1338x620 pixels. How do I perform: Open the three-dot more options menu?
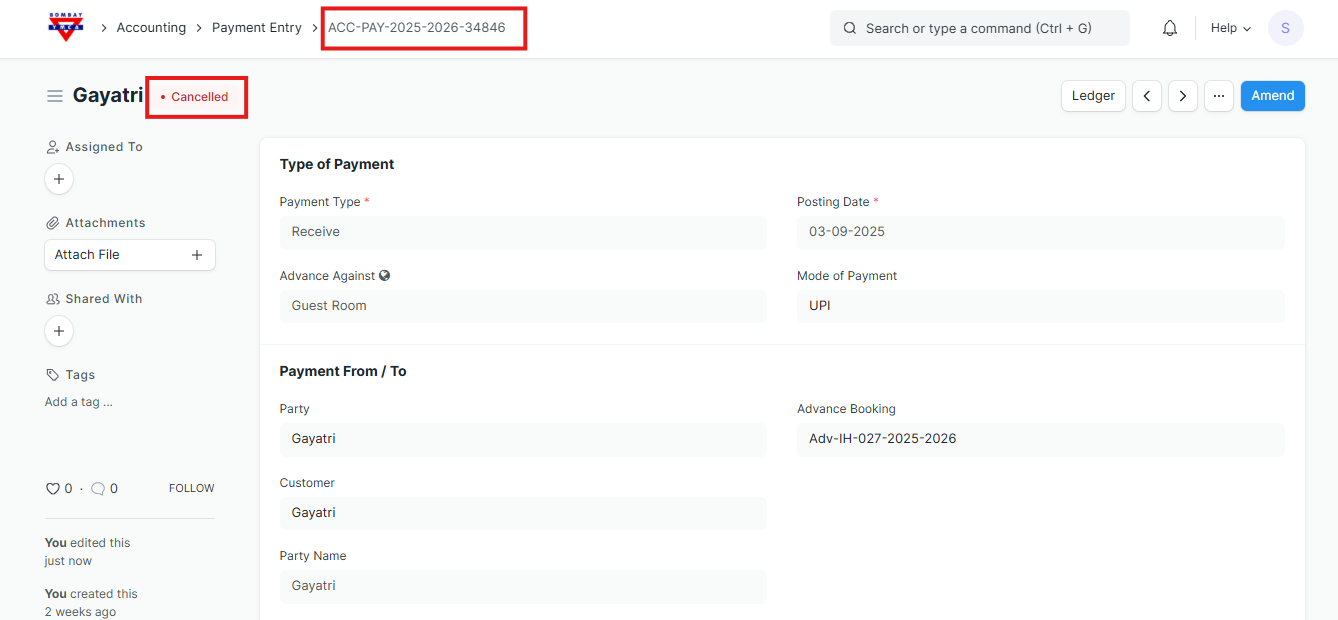click(1218, 96)
